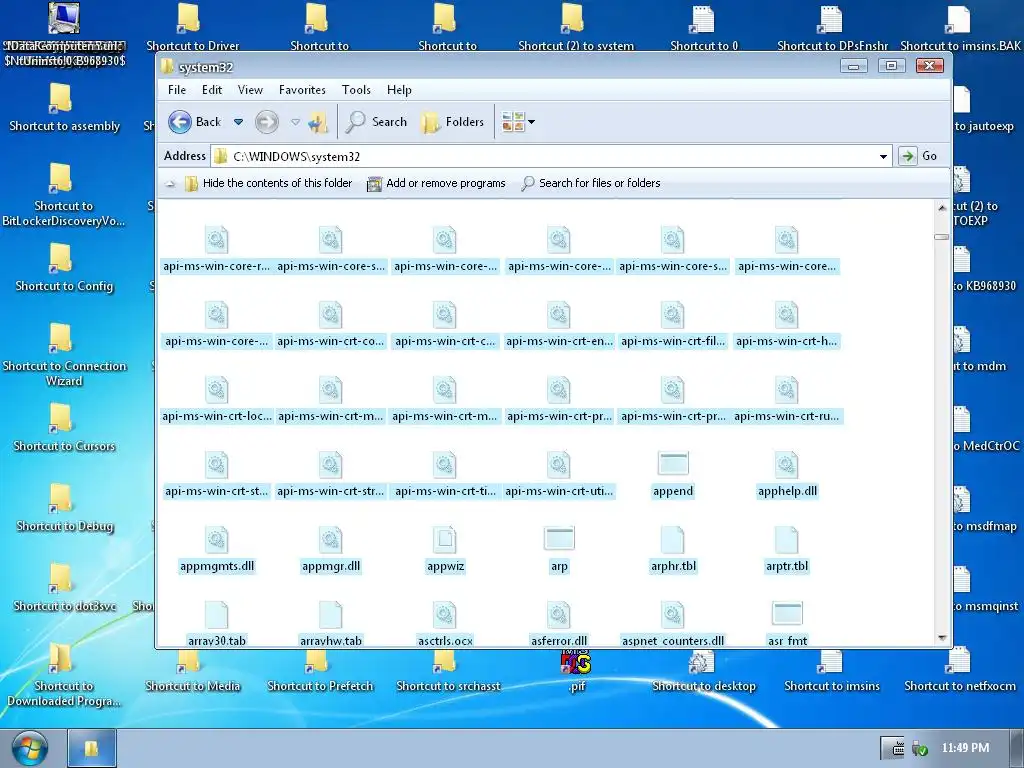
Task: Click the asr_fmt file name
Action: (x=787, y=641)
